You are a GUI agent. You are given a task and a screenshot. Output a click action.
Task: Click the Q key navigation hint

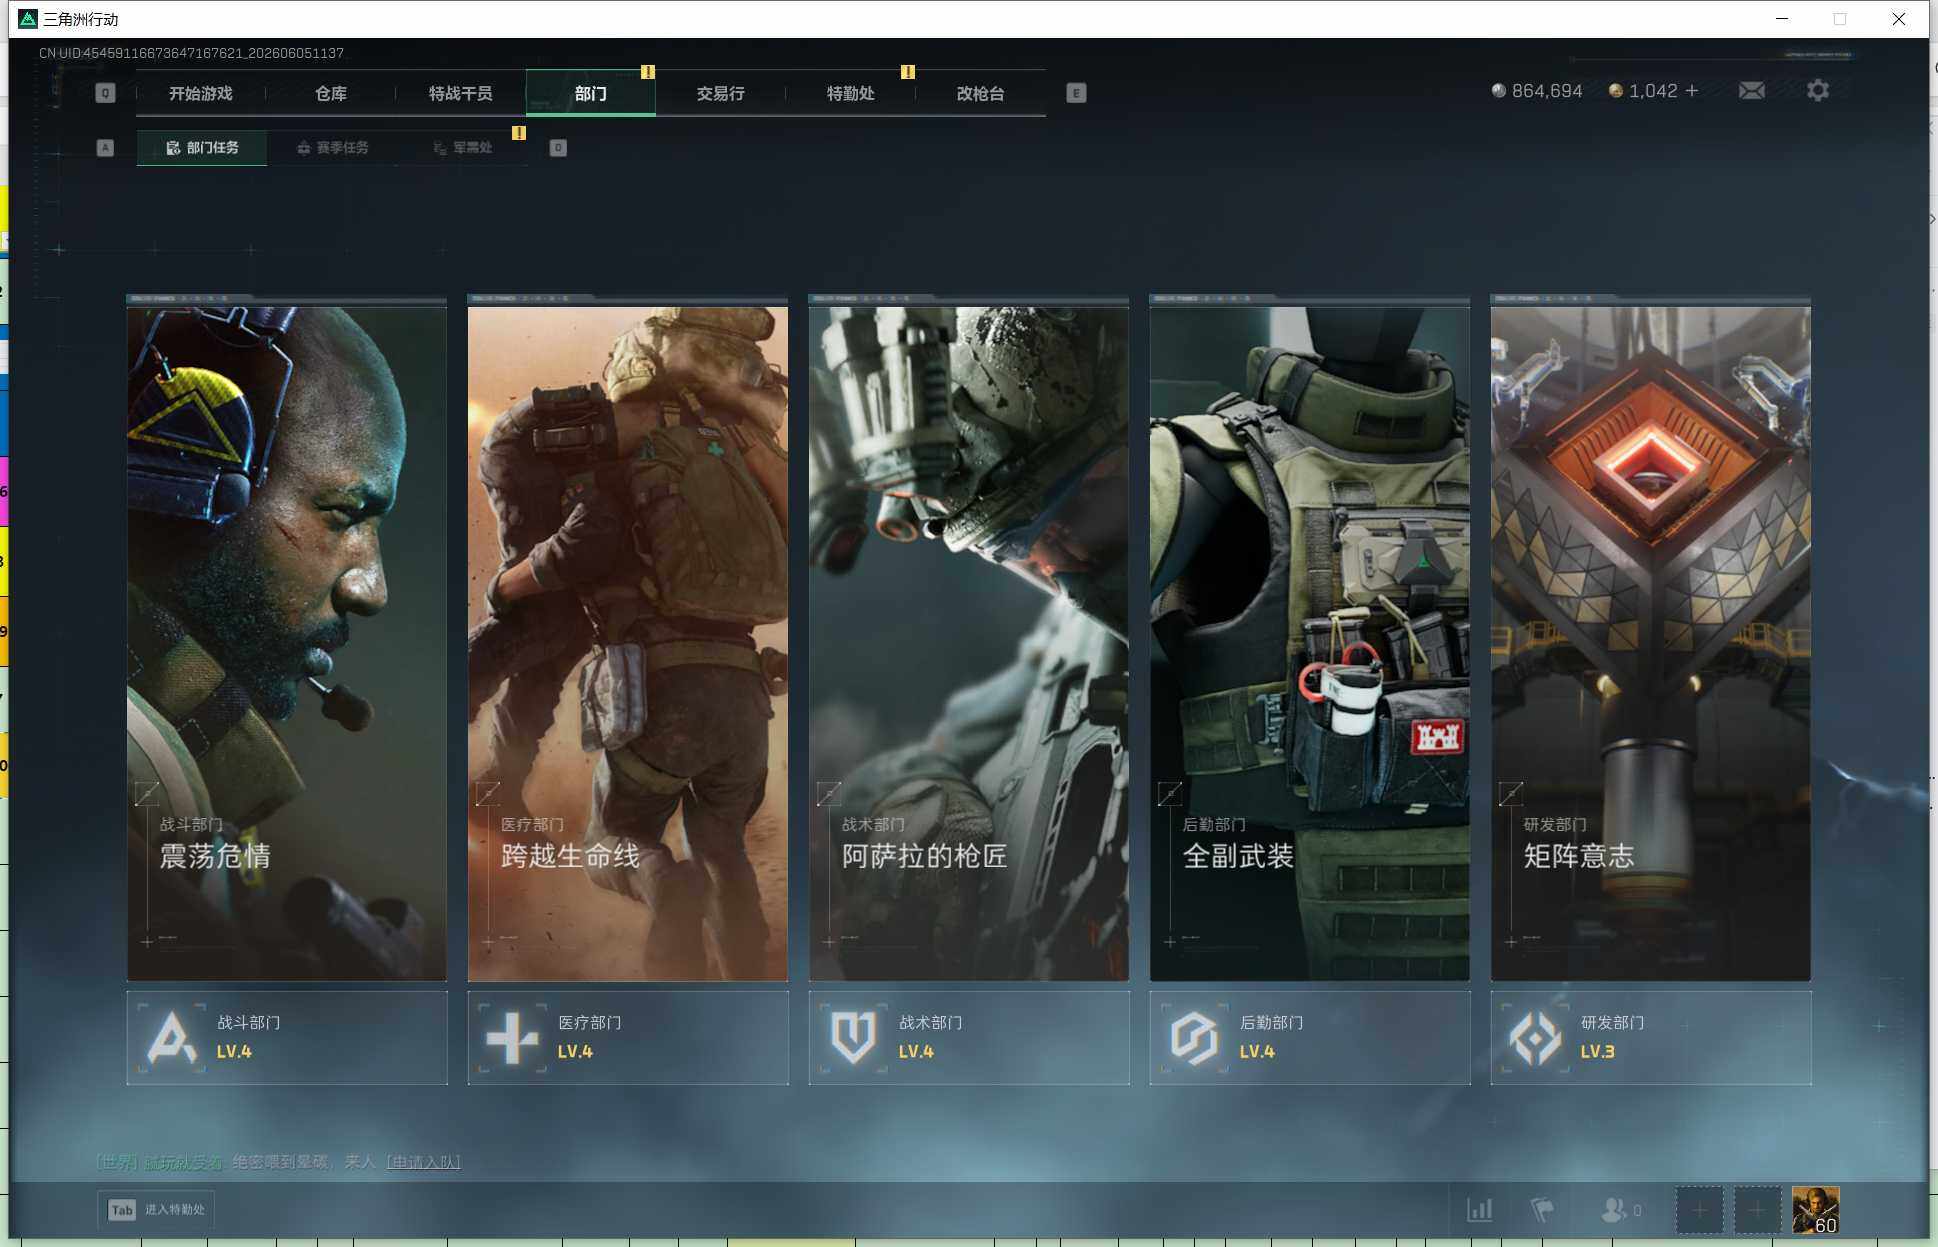pos(105,93)
